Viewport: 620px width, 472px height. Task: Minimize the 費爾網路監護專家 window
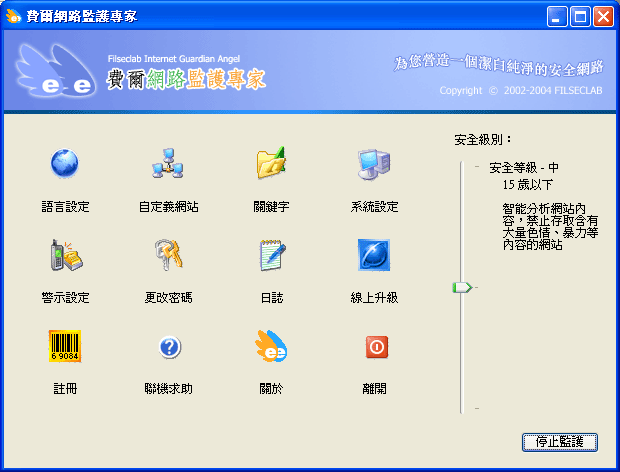click(x=560, y=16)
